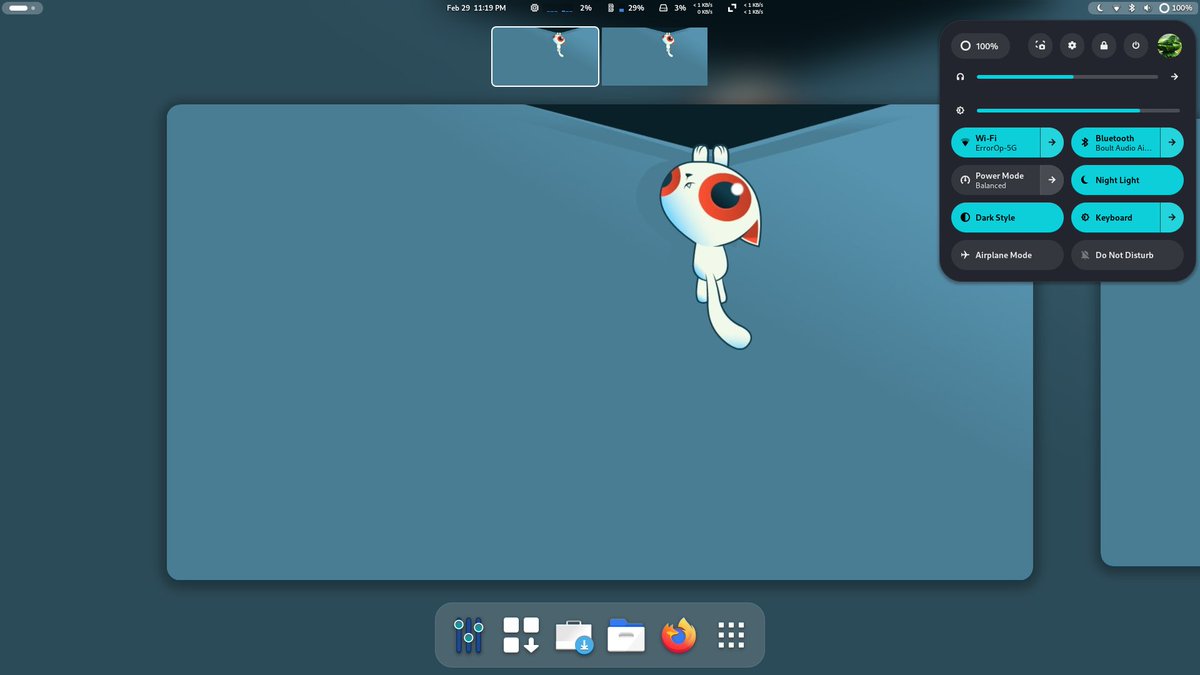Adjust the headphone volume slider
Screen dimensions: 1200x675
click(x=1067, y=77)
